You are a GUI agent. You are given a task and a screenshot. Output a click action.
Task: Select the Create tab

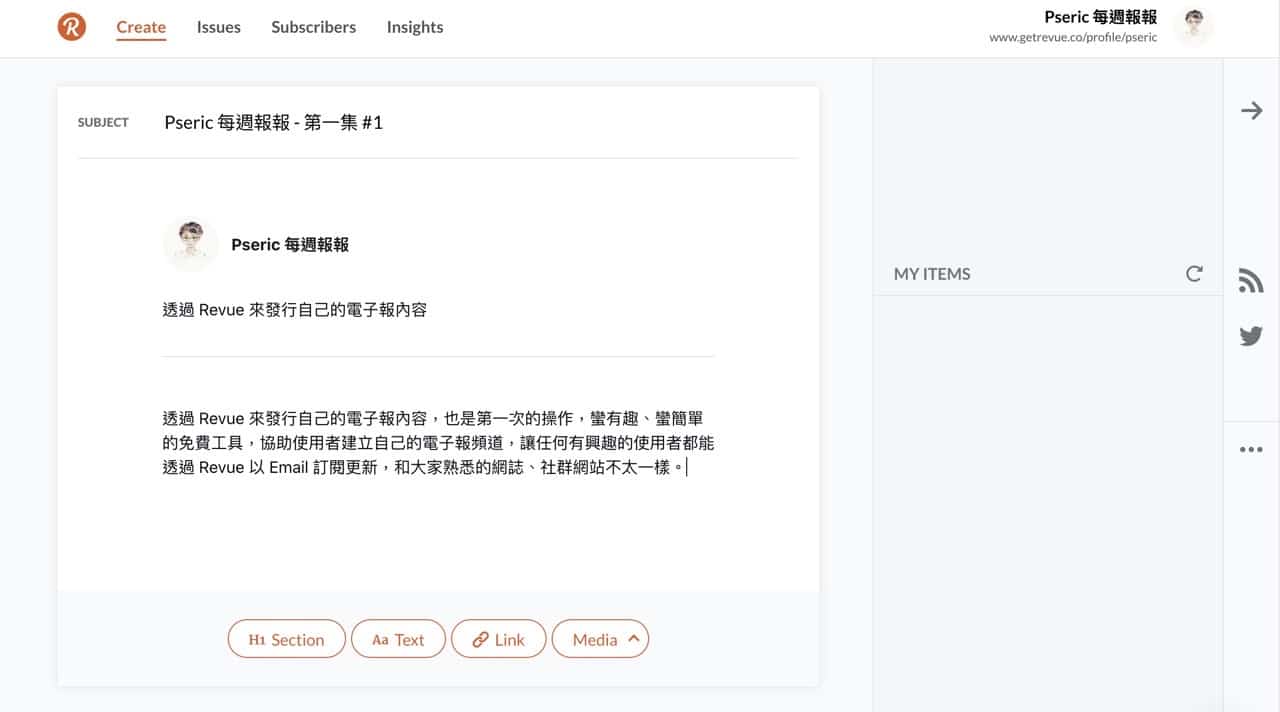click(x=141, y=27)
